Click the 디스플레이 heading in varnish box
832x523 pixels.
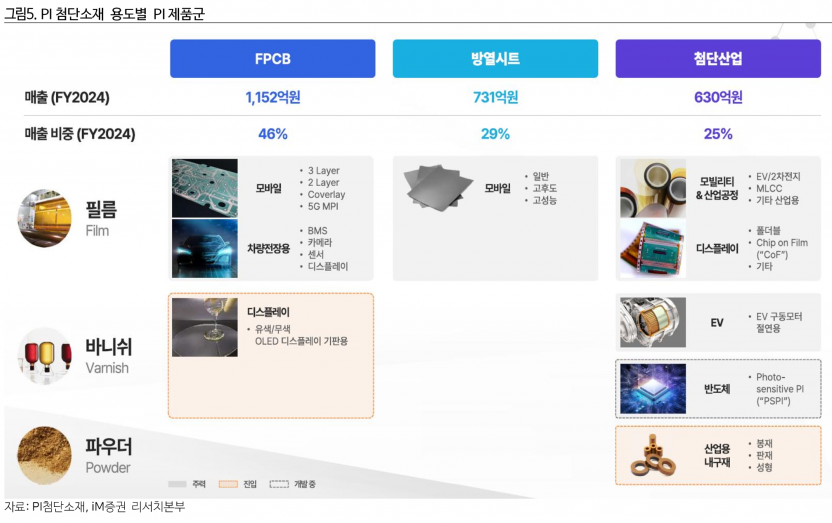(268, 312)
